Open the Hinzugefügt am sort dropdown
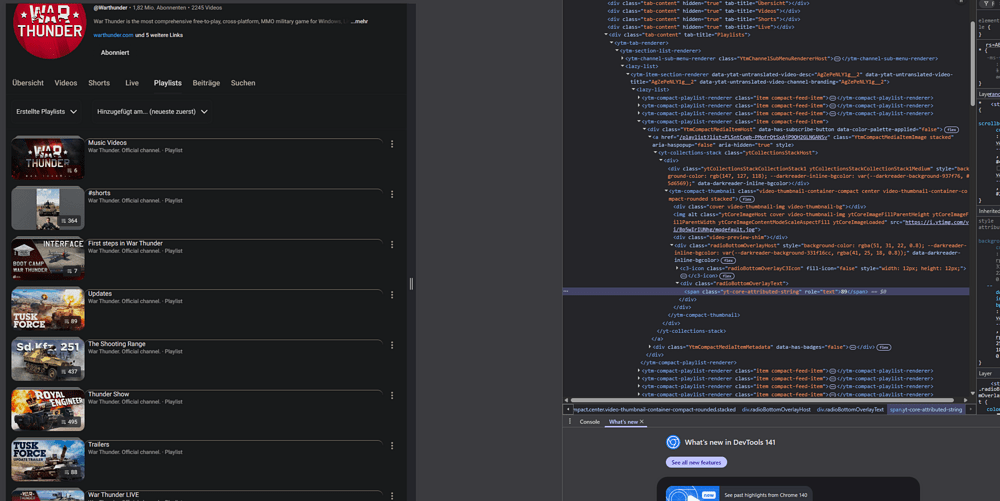The width and height of the screenshot is (1000, 501). [152, 112]
